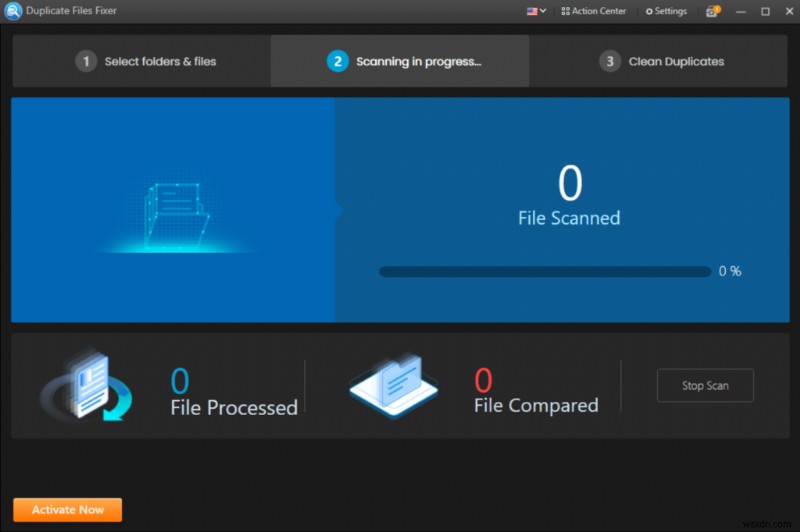Click the File Processed label
800x532 pixels.
pyautogui.click(x=234, y=408)
